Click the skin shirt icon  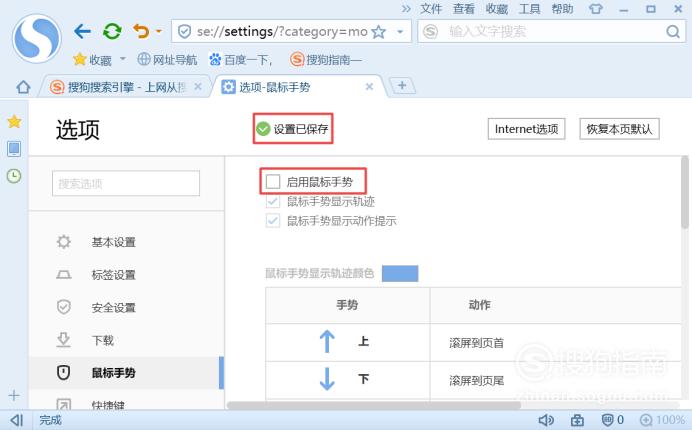(x=595, y=9)
